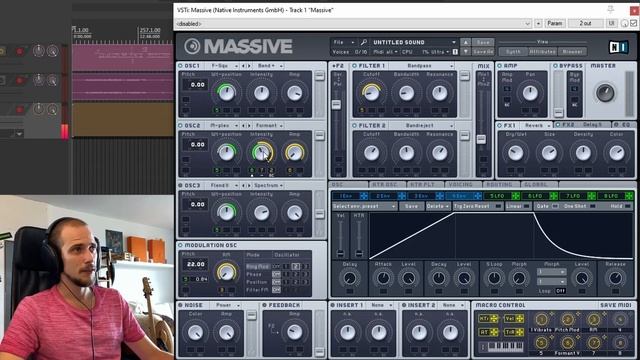This screenshot has height=360, width=640.
Task: Click the Browser view button
Action: coord(572,52)
